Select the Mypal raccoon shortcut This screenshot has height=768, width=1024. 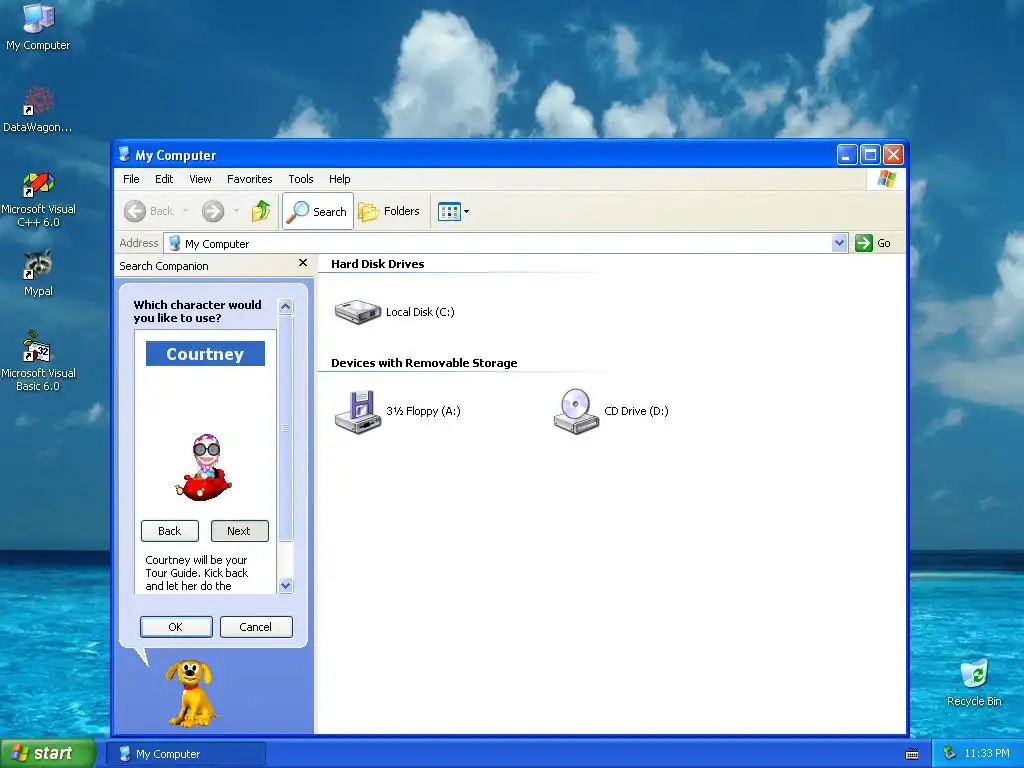pyautogui.click(x=38, y=273)
